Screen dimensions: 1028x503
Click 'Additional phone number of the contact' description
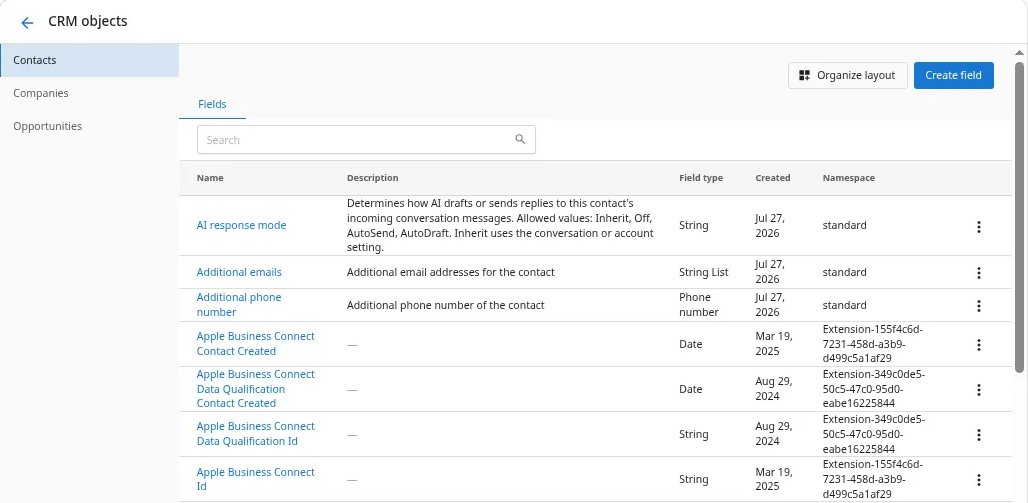(445, 305)
